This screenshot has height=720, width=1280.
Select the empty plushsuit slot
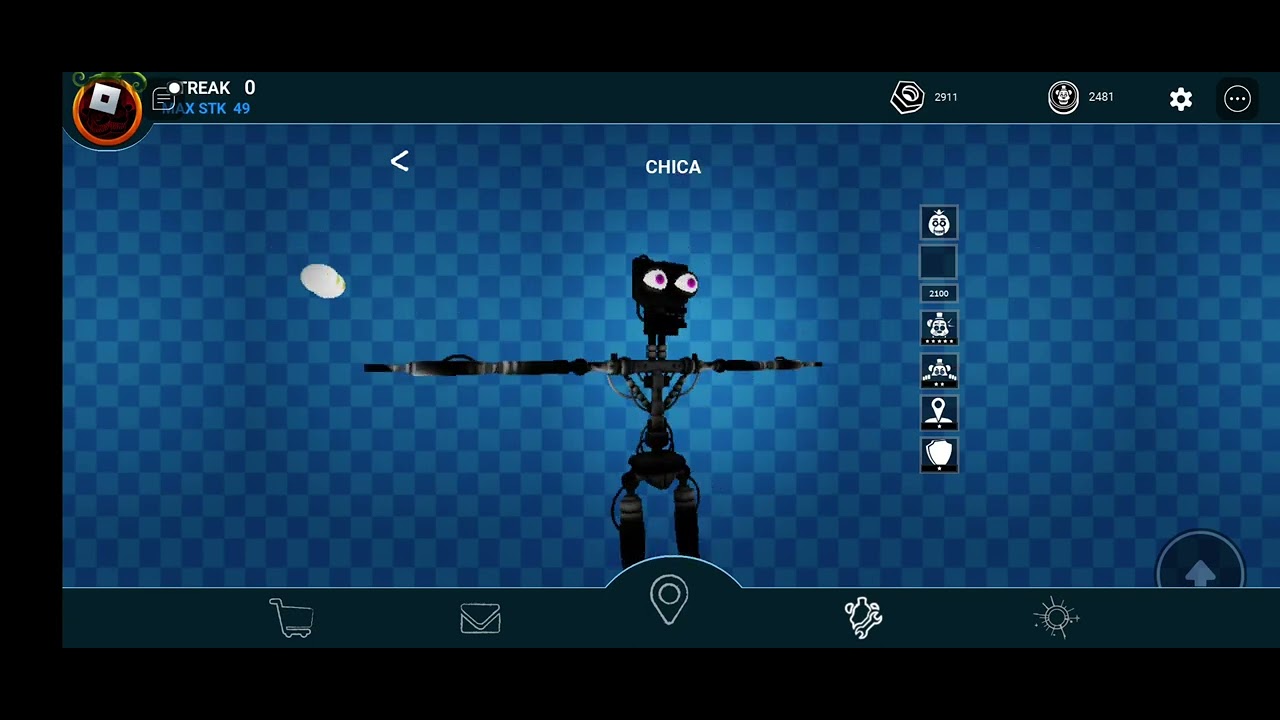click(x=938, y=263)
